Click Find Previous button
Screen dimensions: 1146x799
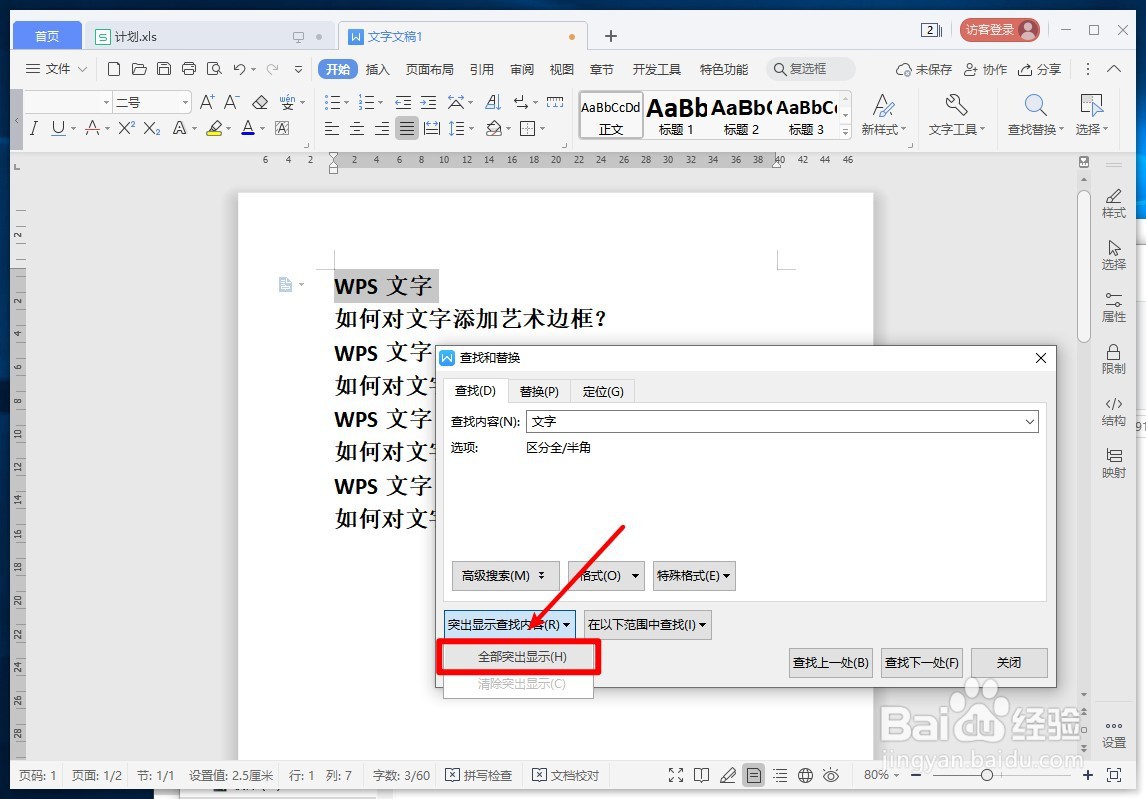click(x=831, y=663)
